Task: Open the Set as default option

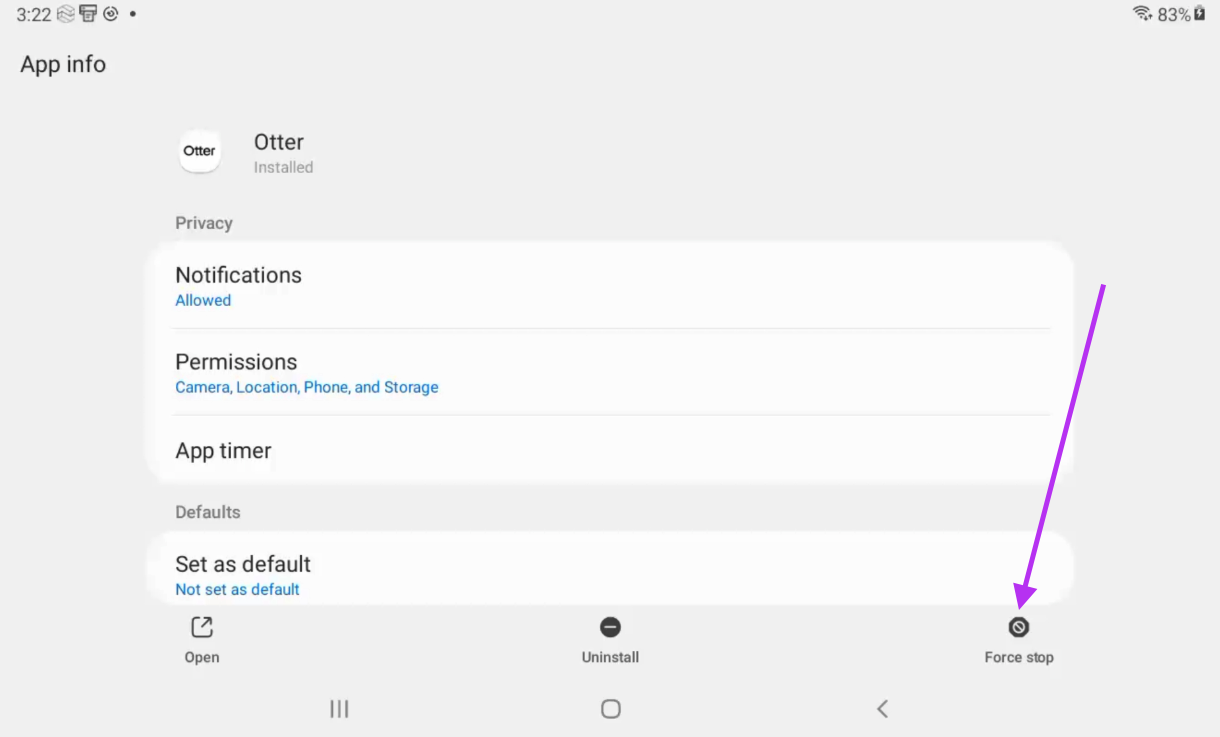Action: [610, 574]
